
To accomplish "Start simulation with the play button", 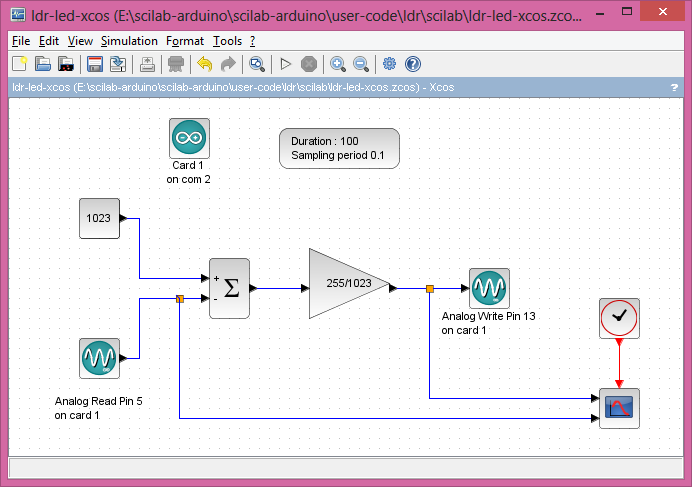I will (285, 64).
